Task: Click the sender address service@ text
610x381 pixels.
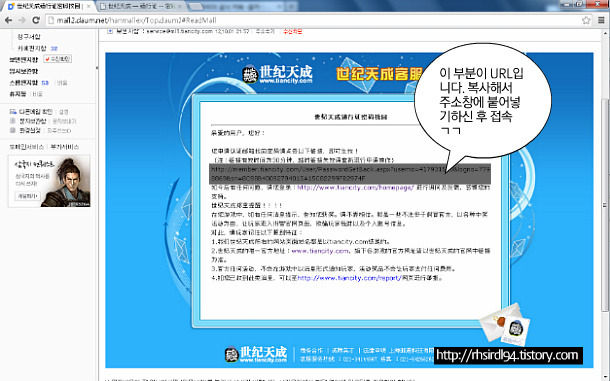Action: (180, 31)
